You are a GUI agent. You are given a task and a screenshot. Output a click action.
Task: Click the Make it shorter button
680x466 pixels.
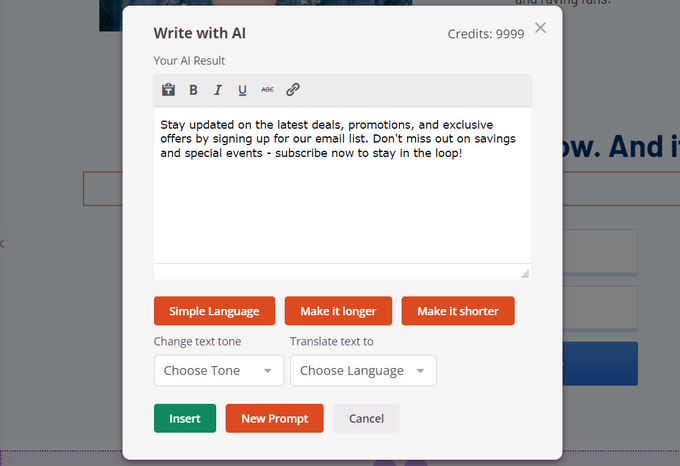(x=458, y=311)
